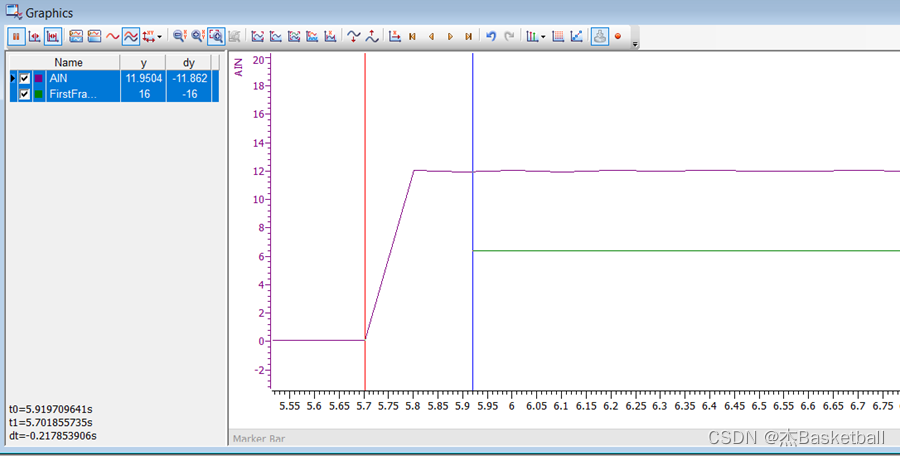Click the second stacked separate-views icon
Screen dimensions: 900x456
click(94, 36)
